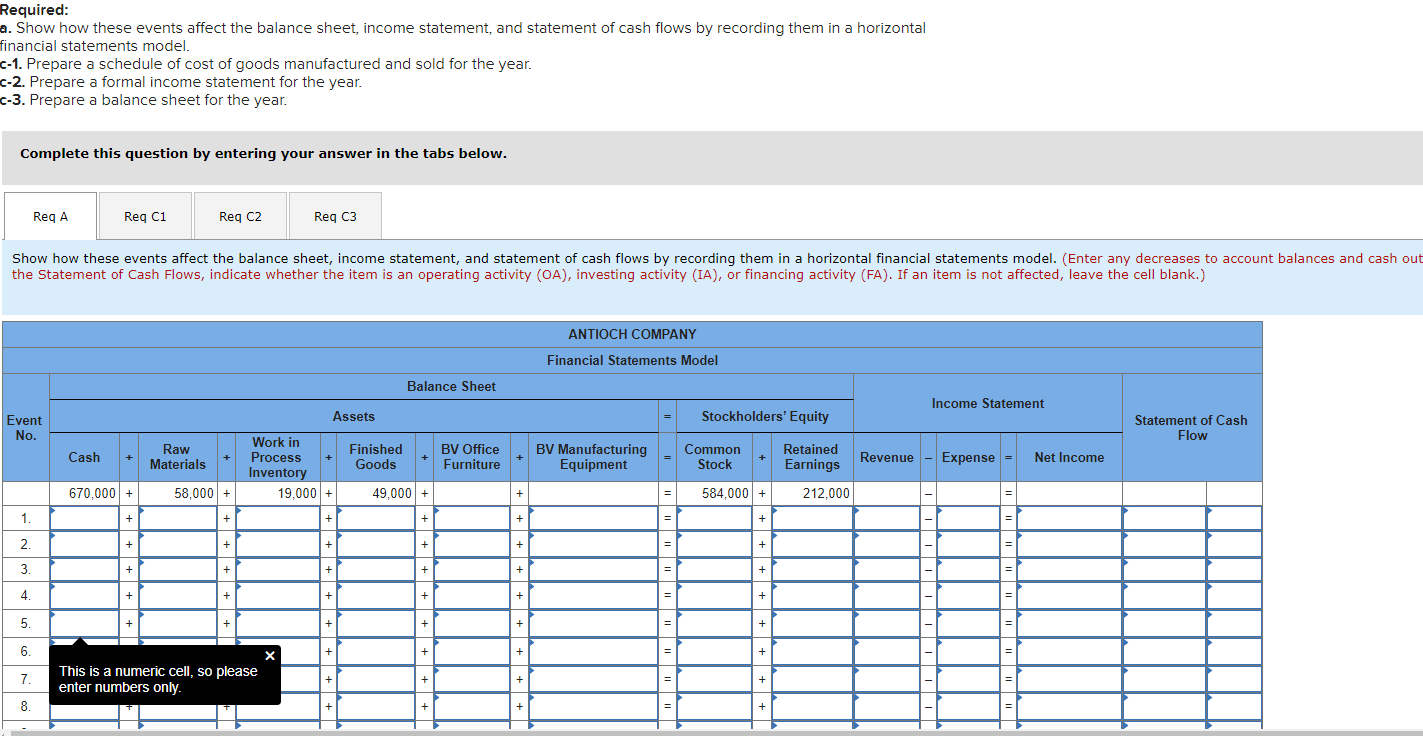
Task: Click the Common Stock cell for event 1
Action: [713, 518]
